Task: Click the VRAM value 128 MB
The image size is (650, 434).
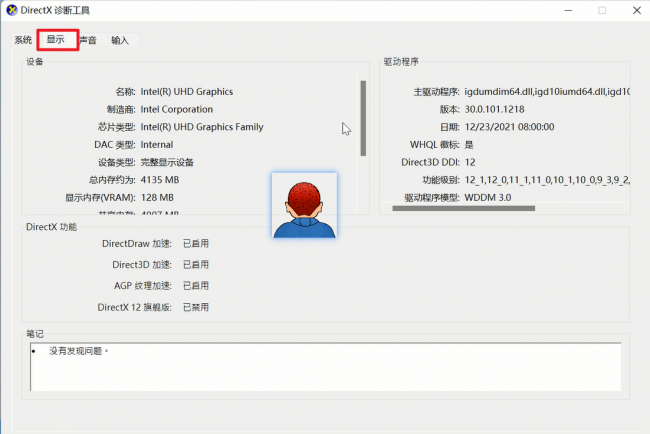Action: (x=157, y=197)
